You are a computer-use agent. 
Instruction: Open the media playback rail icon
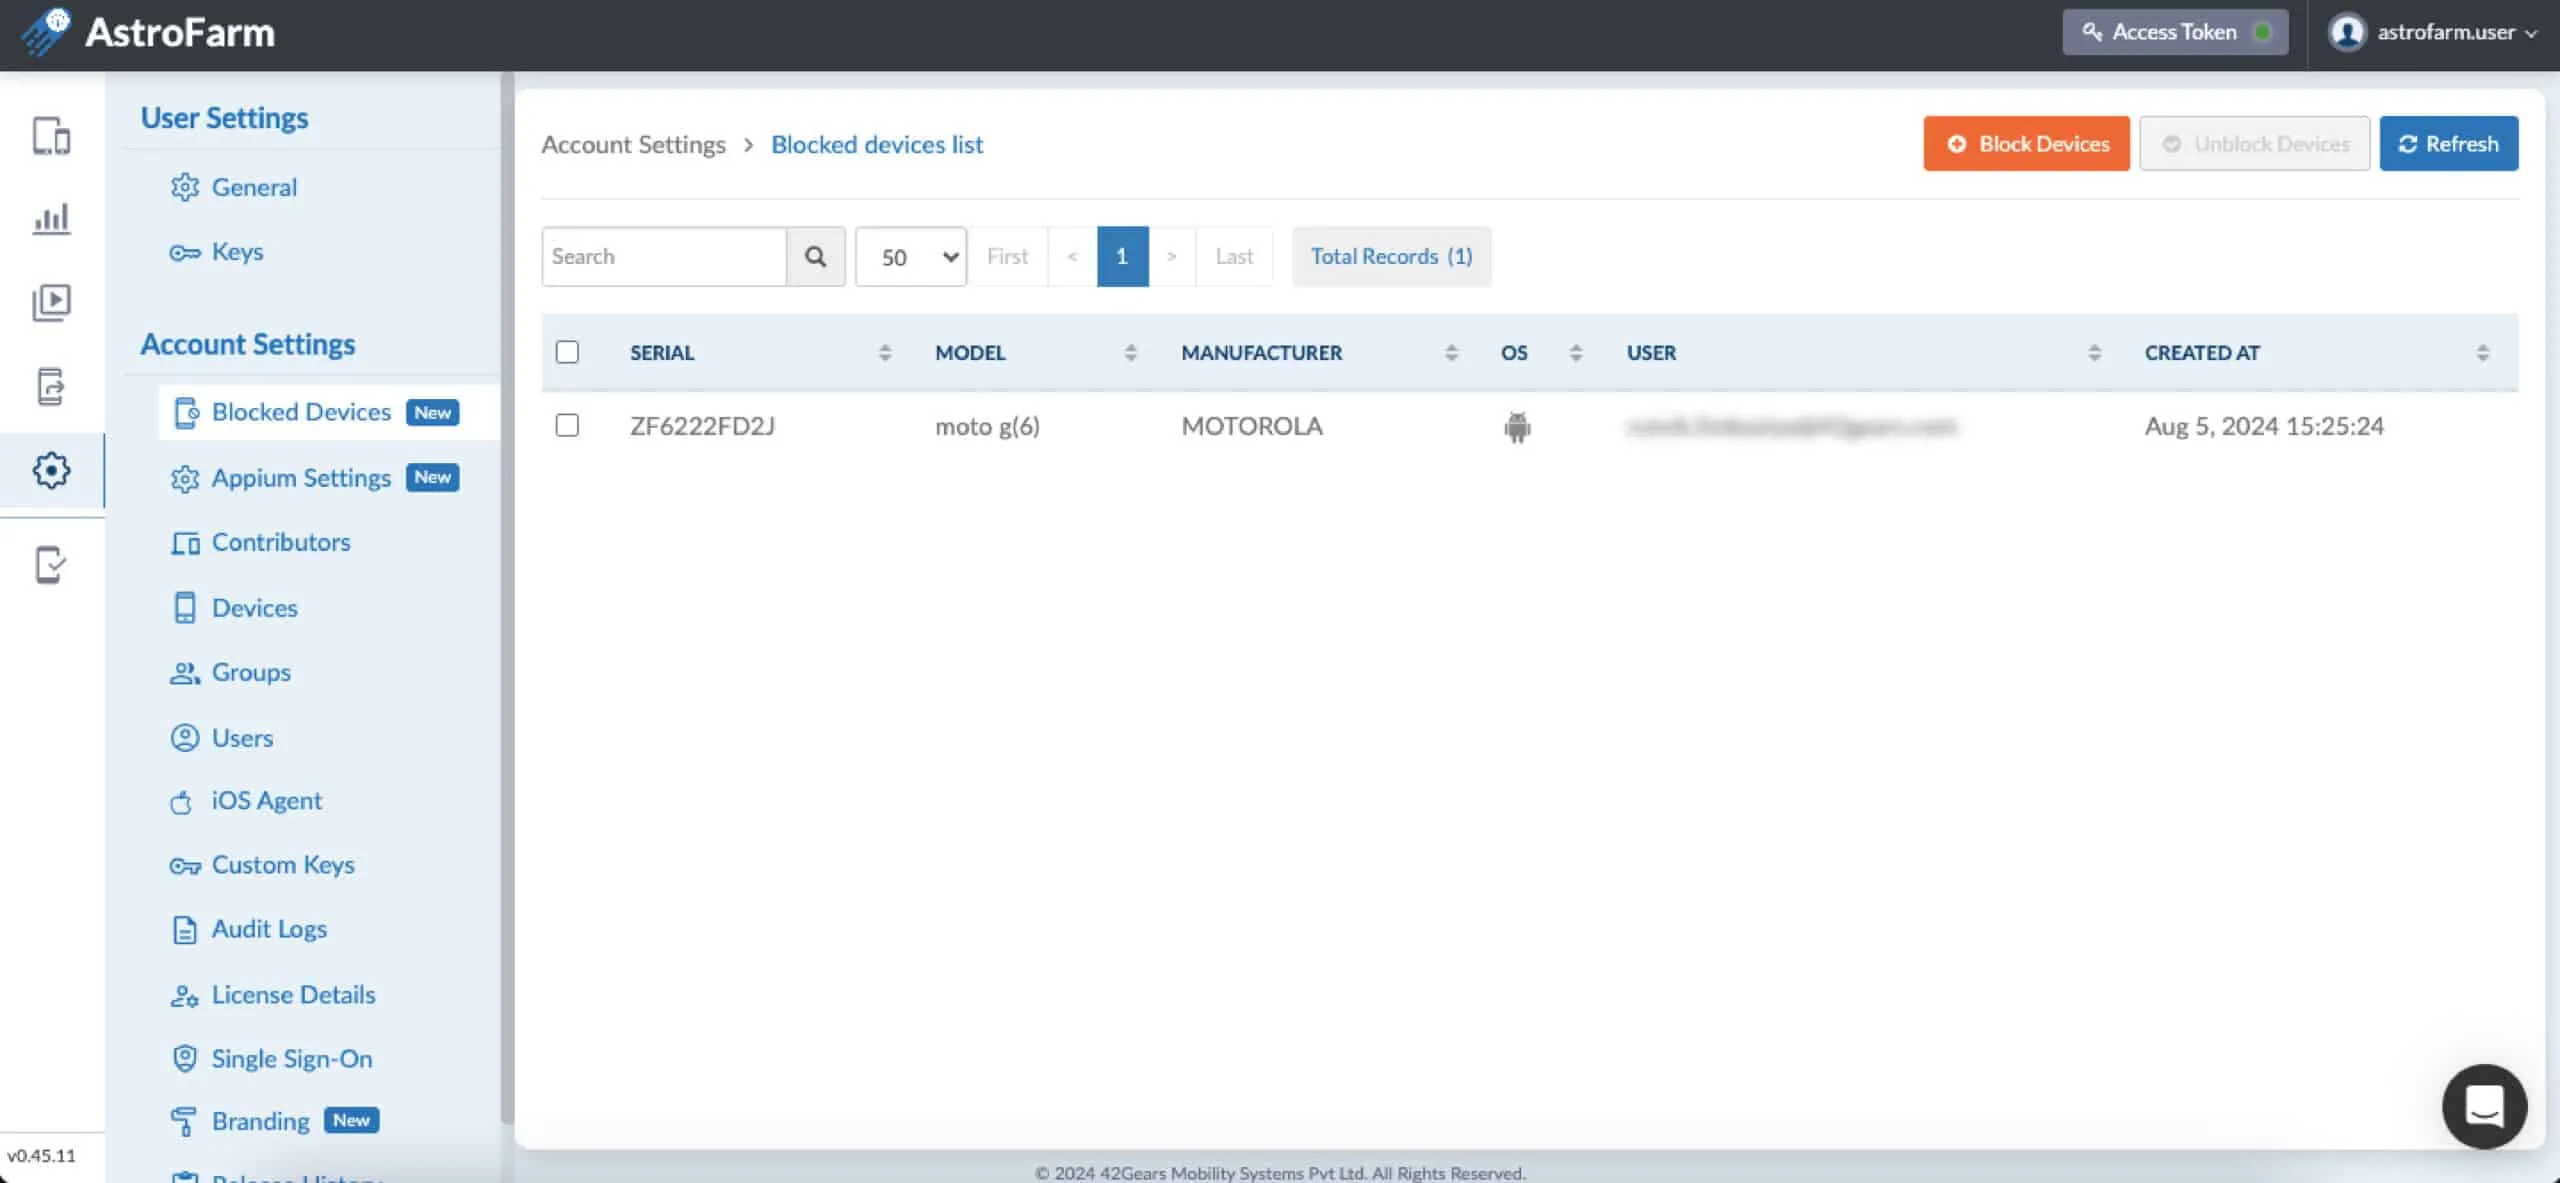(x=51, y=302)
